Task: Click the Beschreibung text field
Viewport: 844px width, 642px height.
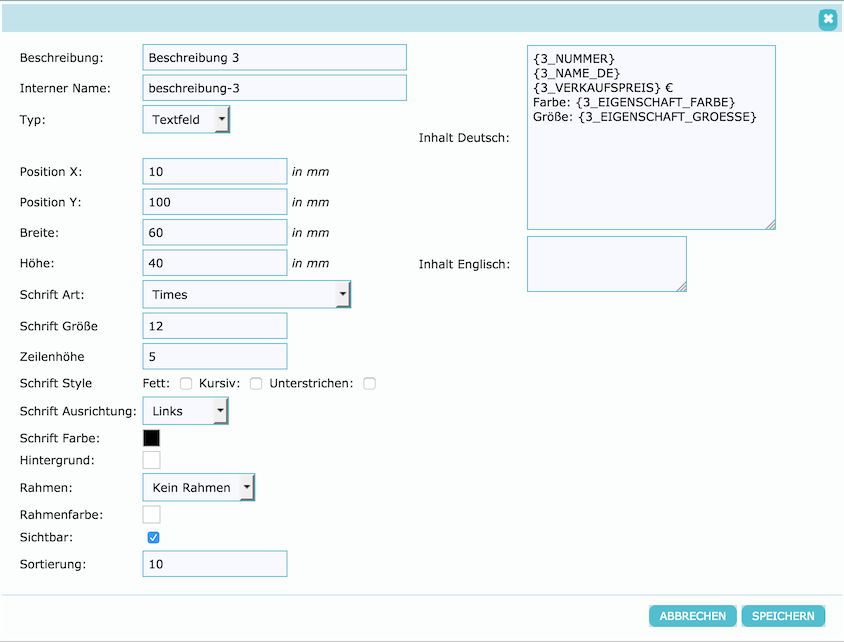Action: click(x=274, y=58)
